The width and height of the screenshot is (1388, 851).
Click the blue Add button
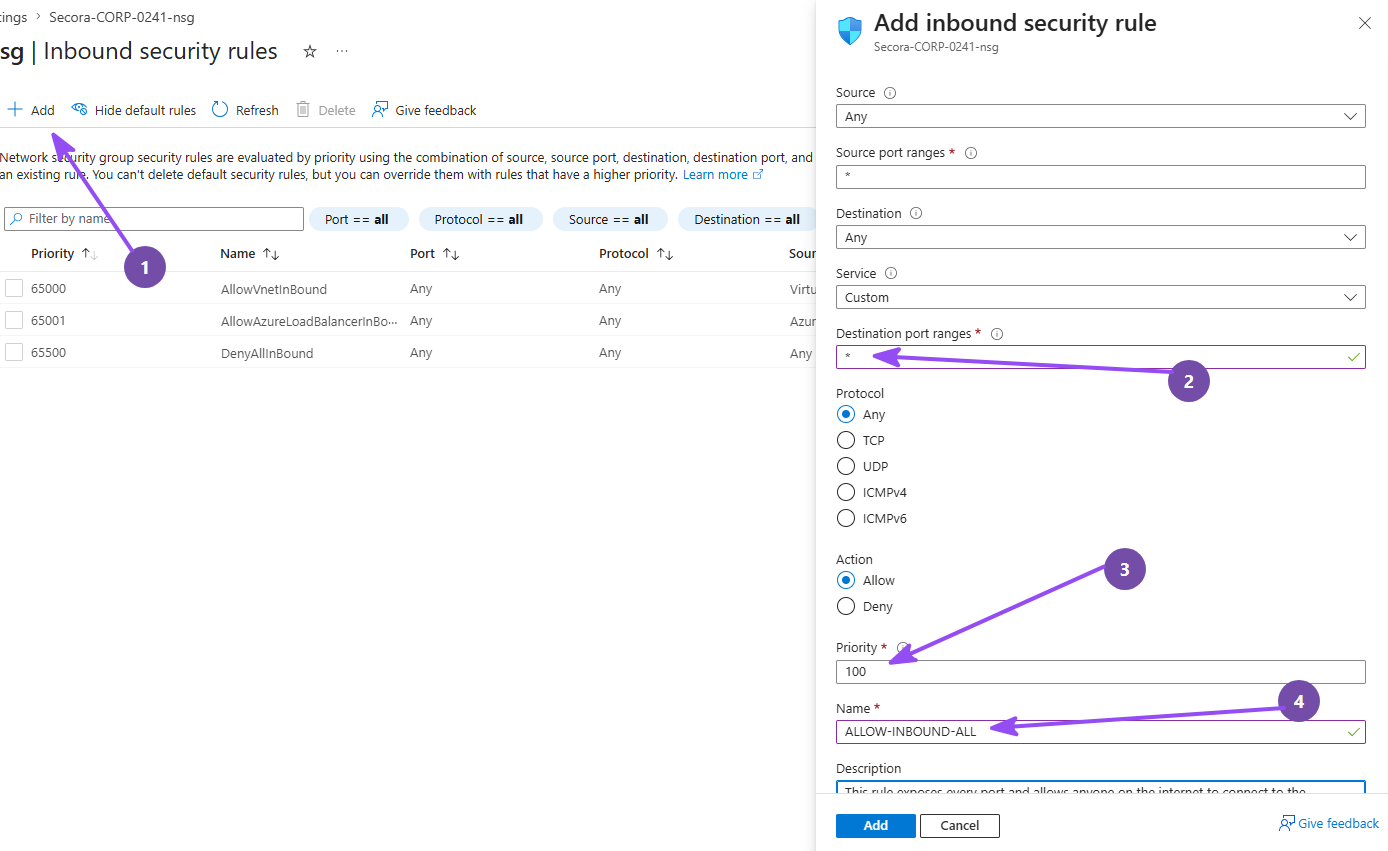click(x=876, y=825)
